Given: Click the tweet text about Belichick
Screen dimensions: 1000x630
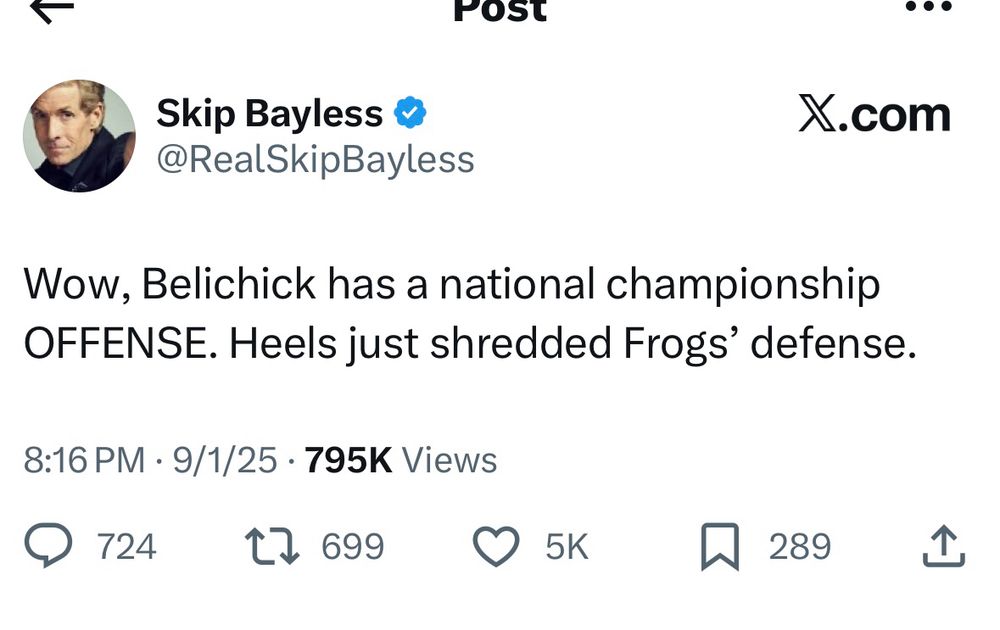Looking at the screenshot, I should [x=471, y=314].
